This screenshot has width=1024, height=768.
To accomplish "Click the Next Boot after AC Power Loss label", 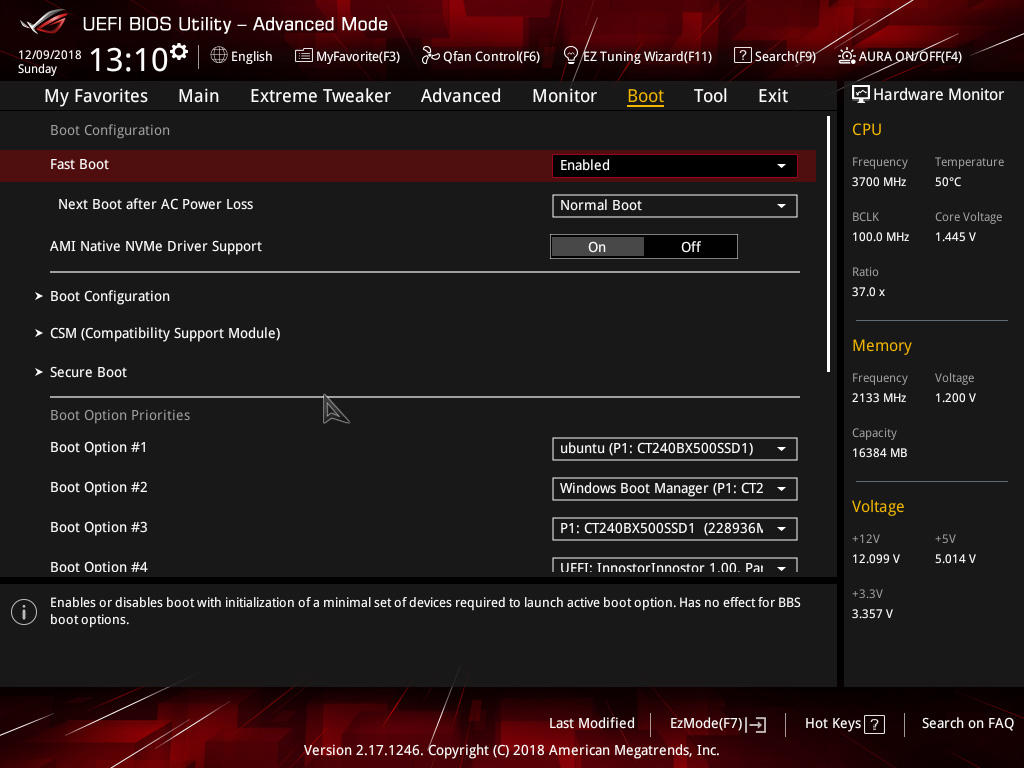I will tap(155, 204).
